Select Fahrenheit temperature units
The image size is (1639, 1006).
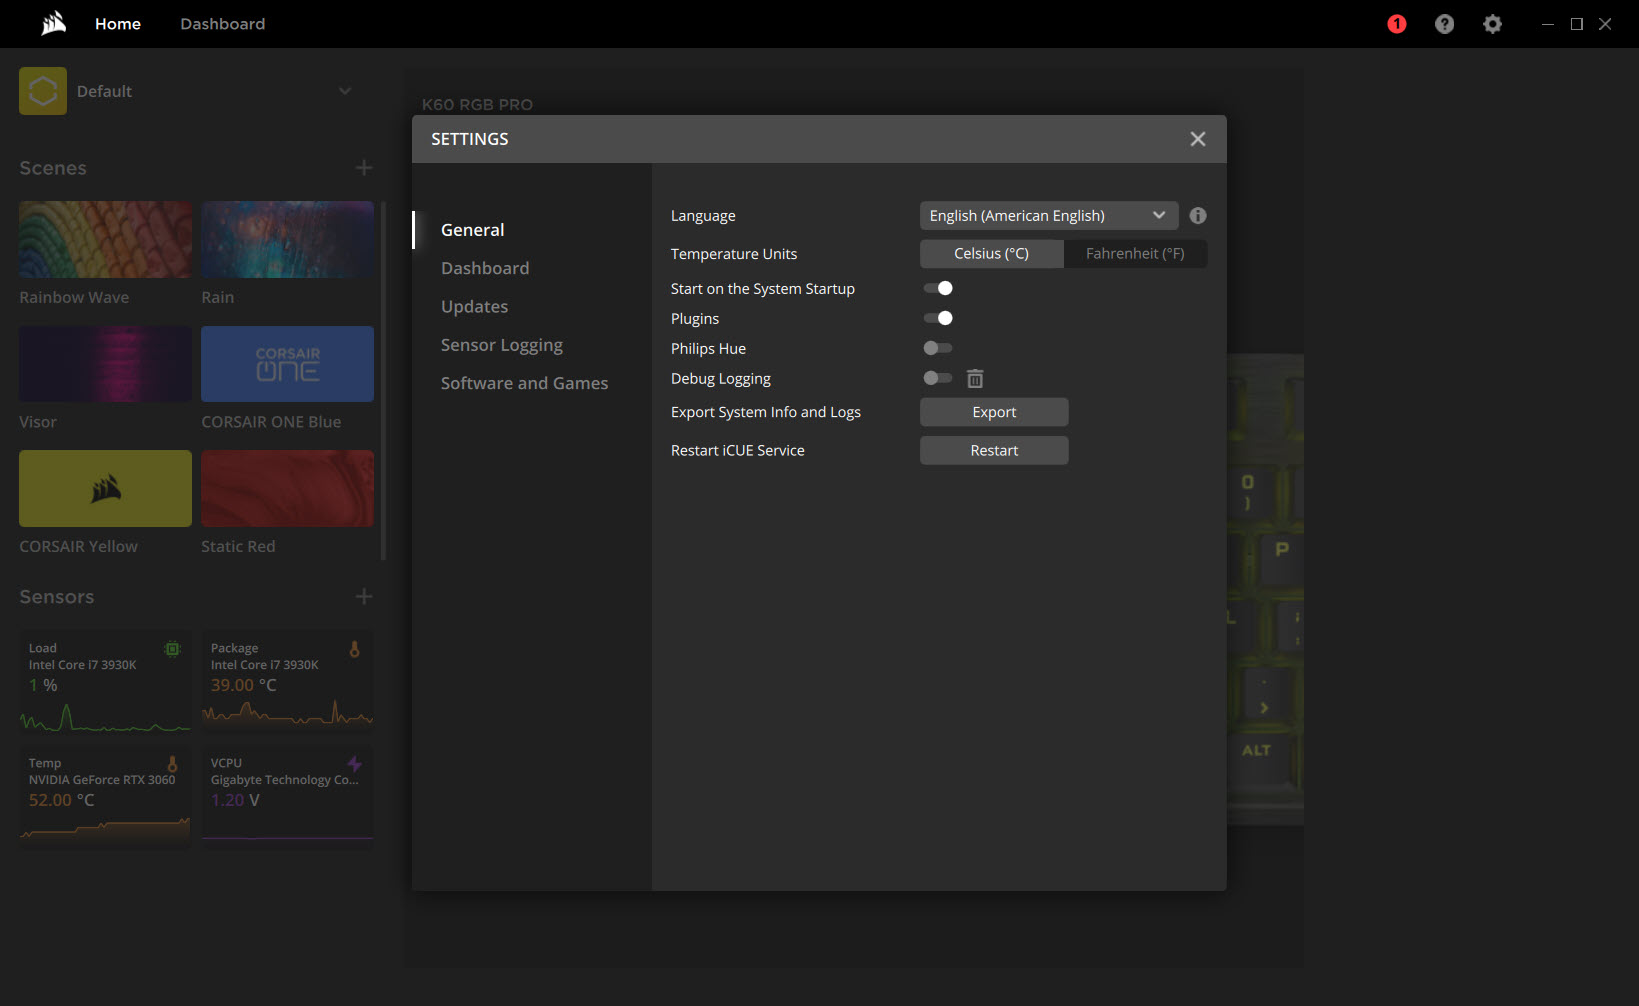point(1135,254)
